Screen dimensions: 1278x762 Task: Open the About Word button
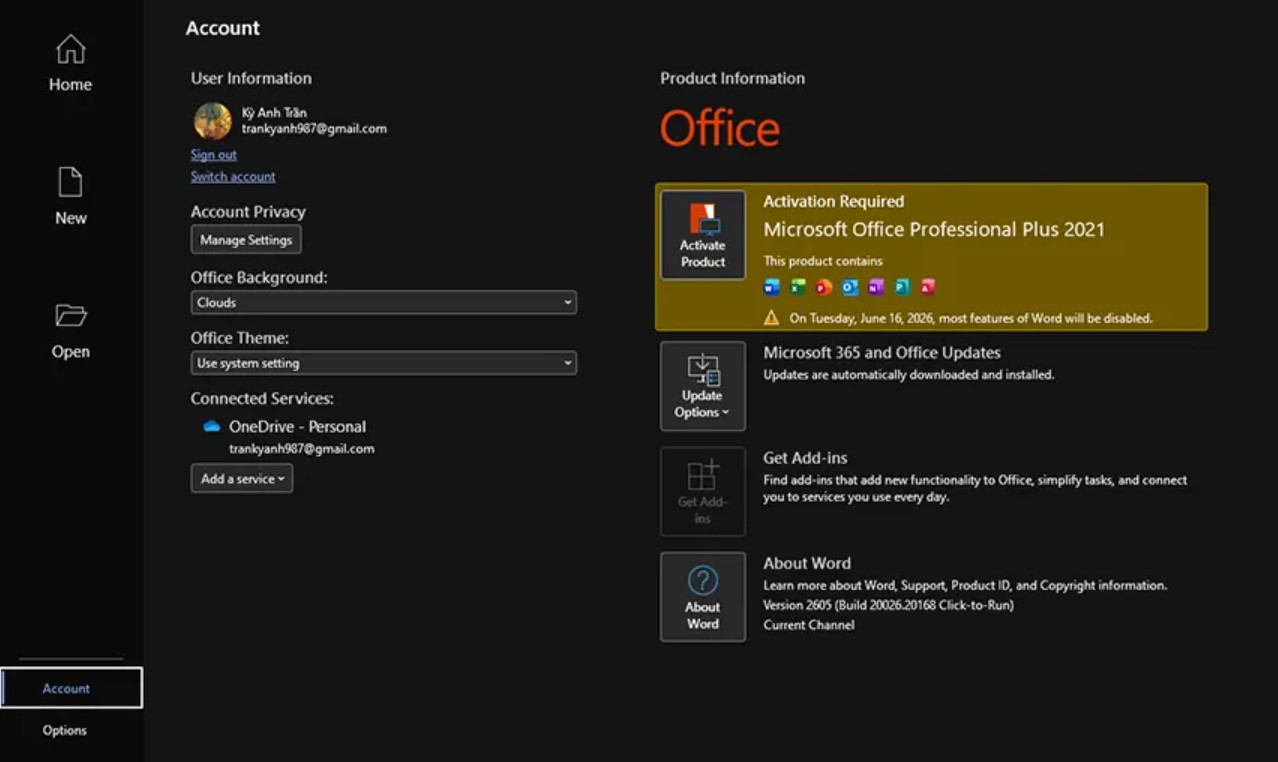click(703, 597)
